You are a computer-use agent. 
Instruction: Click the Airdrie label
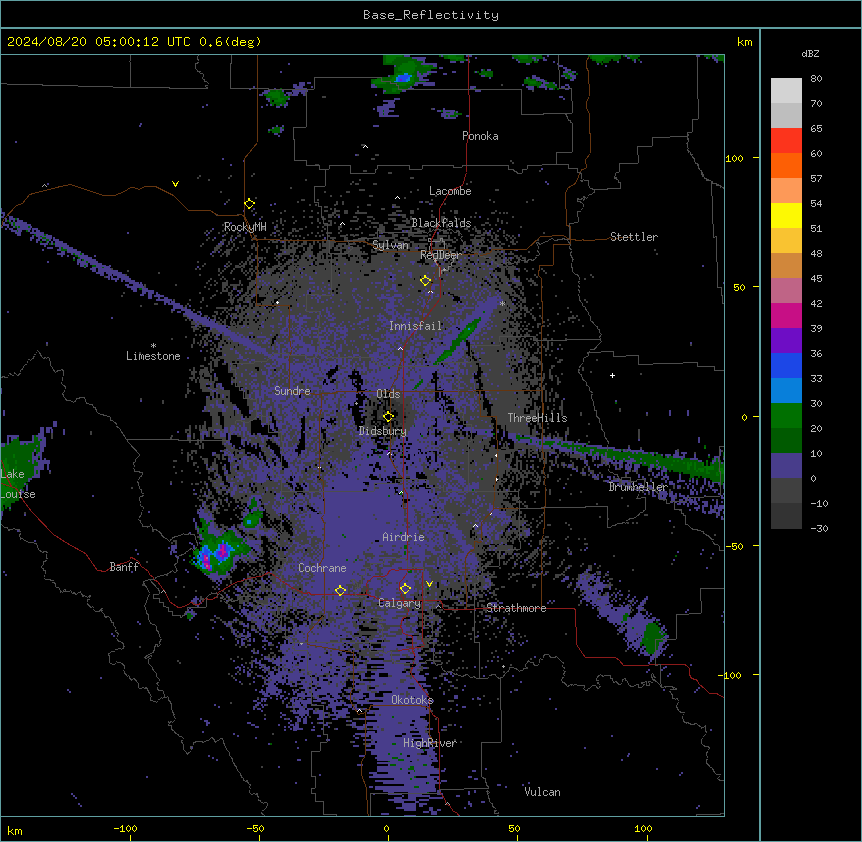coord(404,537)
